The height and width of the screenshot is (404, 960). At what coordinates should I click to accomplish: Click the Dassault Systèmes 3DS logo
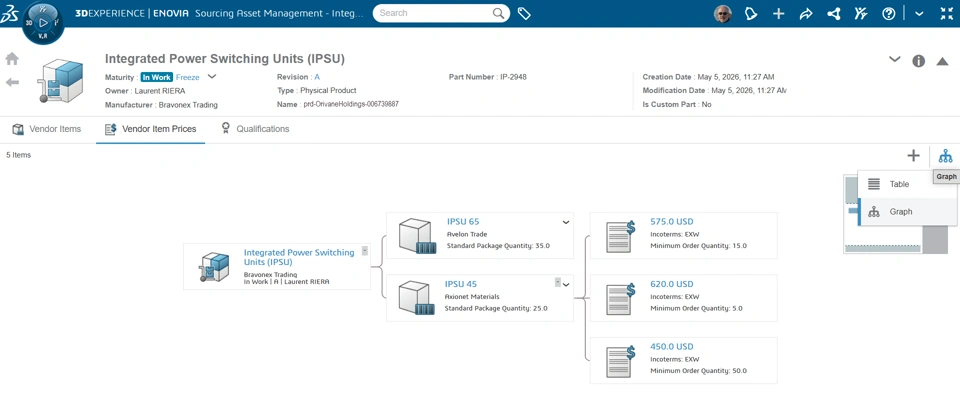pos(9,14)
